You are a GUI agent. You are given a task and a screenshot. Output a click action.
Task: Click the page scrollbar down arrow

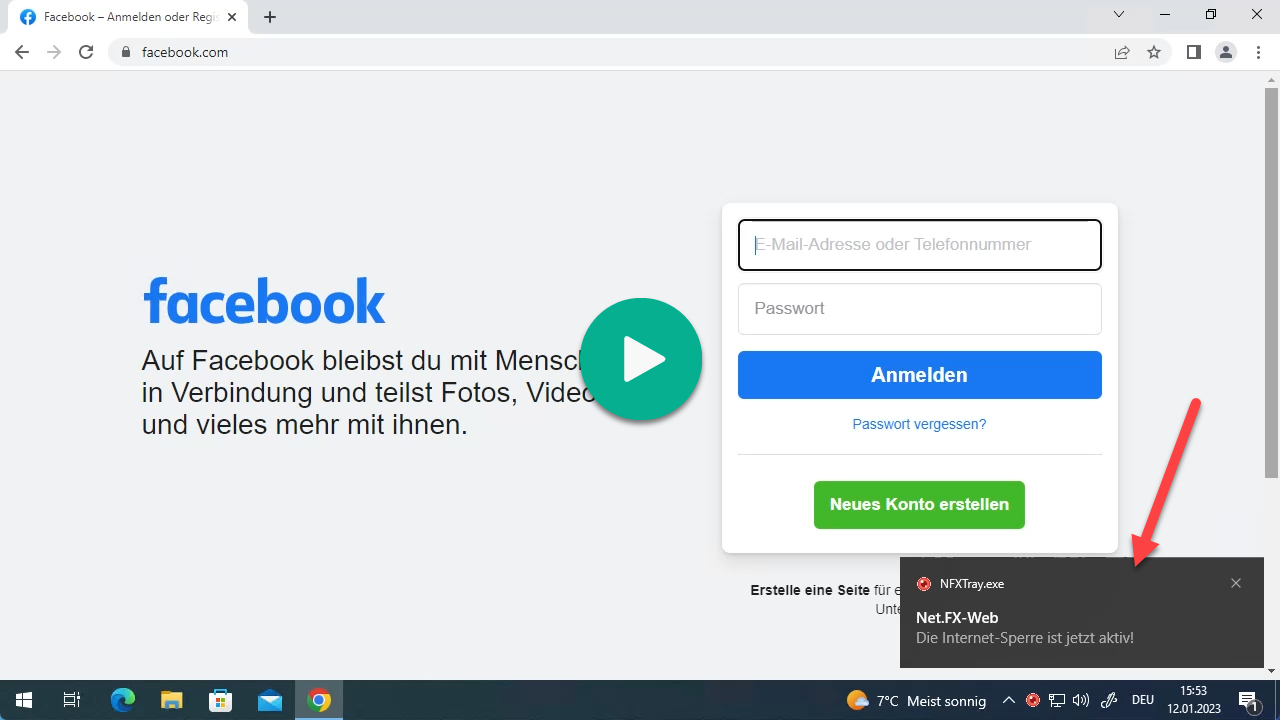1272,671
